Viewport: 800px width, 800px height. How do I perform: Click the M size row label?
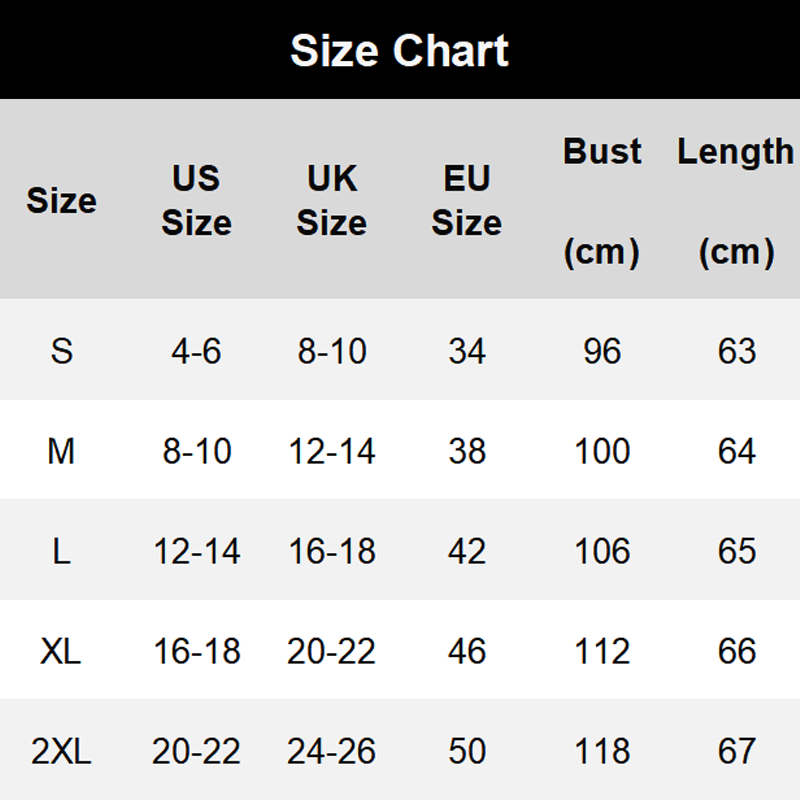tap(61, 451)
